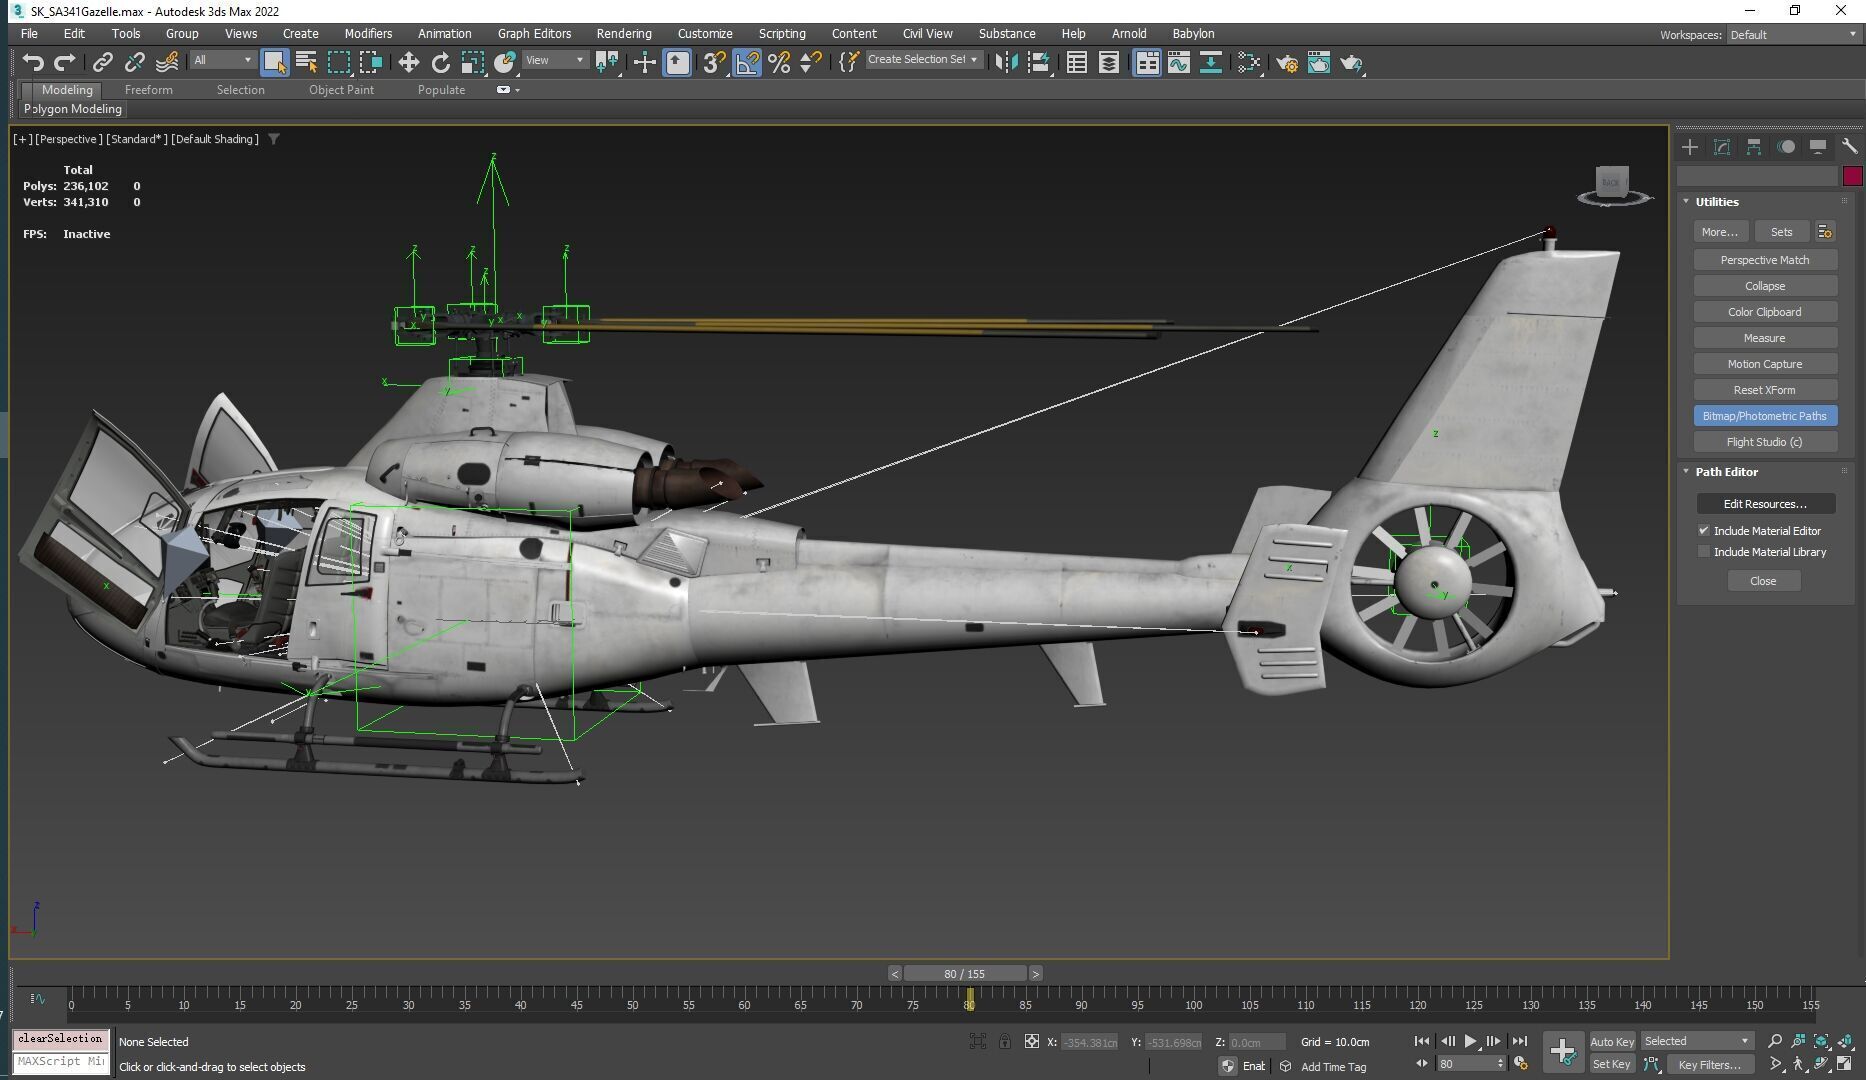Switch to the Create command panel tab
Viewport: 1866px width, 1080px height.
(x=1690, y=147)
